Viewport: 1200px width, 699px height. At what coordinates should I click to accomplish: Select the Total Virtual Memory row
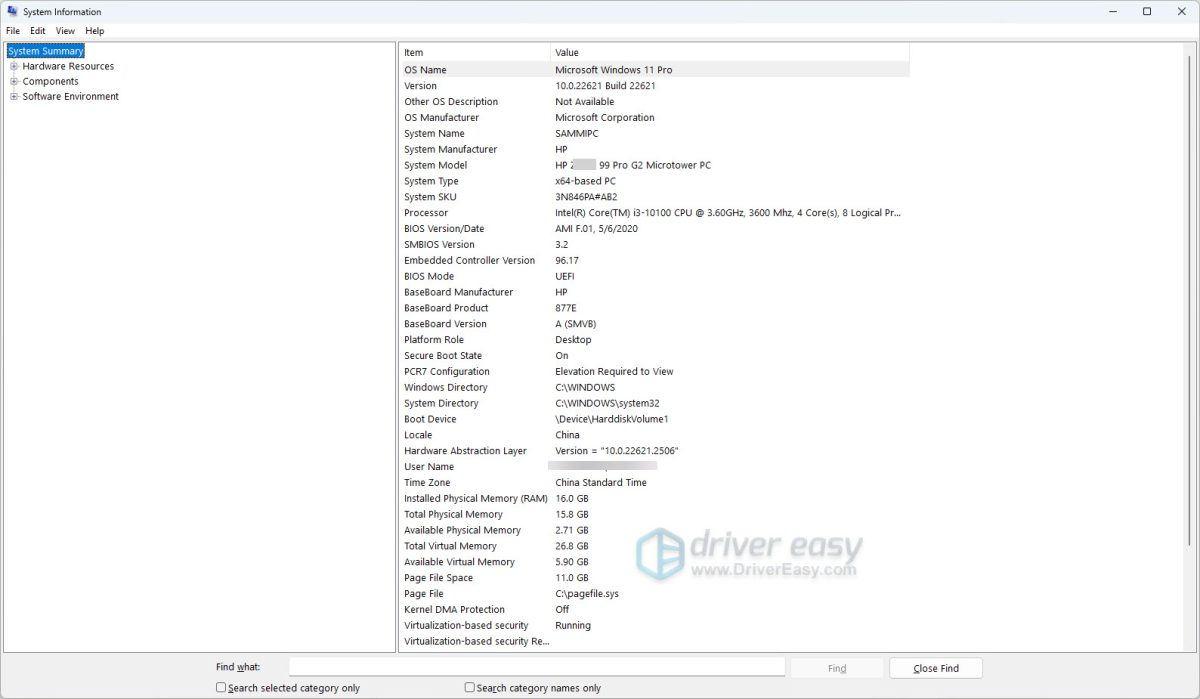tap(655, 546)
